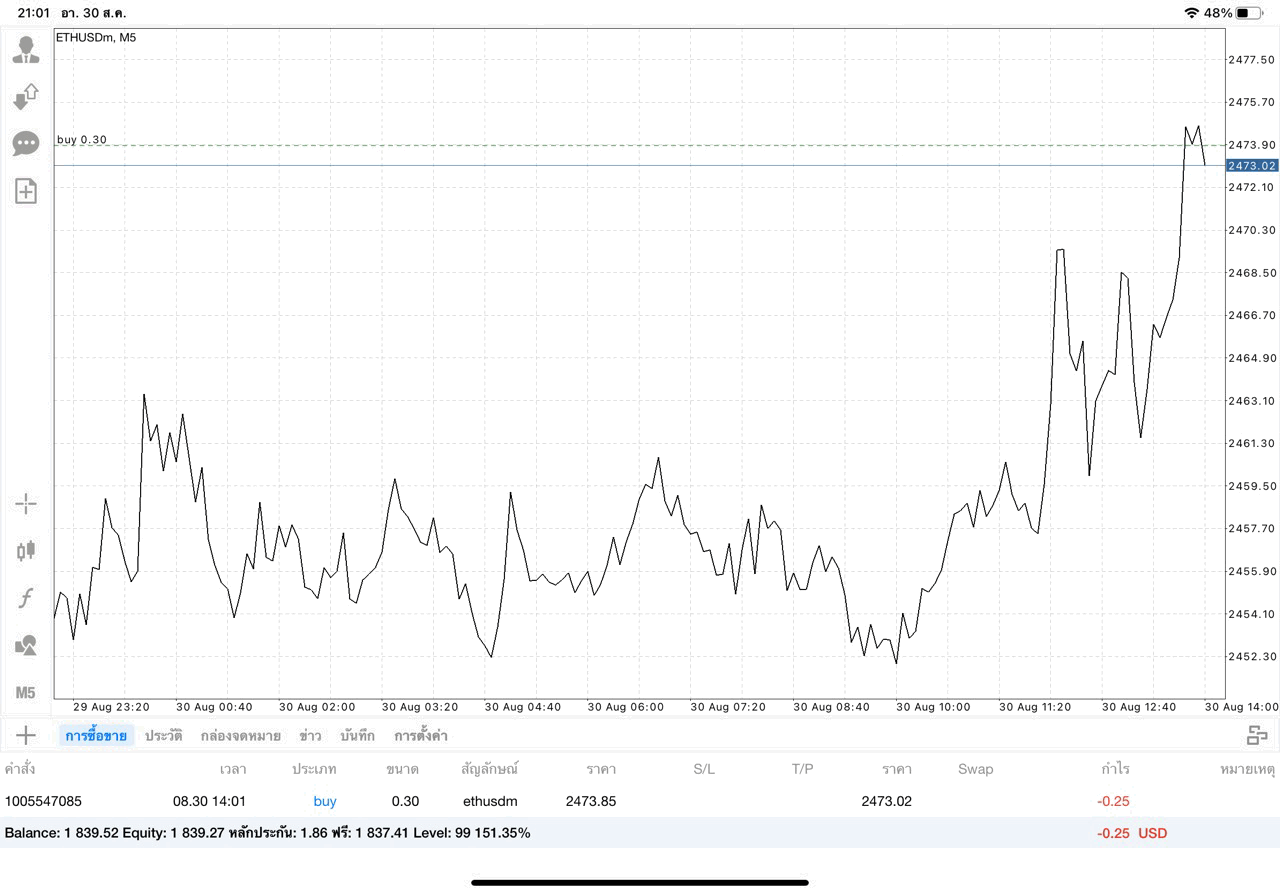Viewport: 1280px width, 894px height.
Task: Click the plus icon beside trade tabs
Action: (26, 736)
